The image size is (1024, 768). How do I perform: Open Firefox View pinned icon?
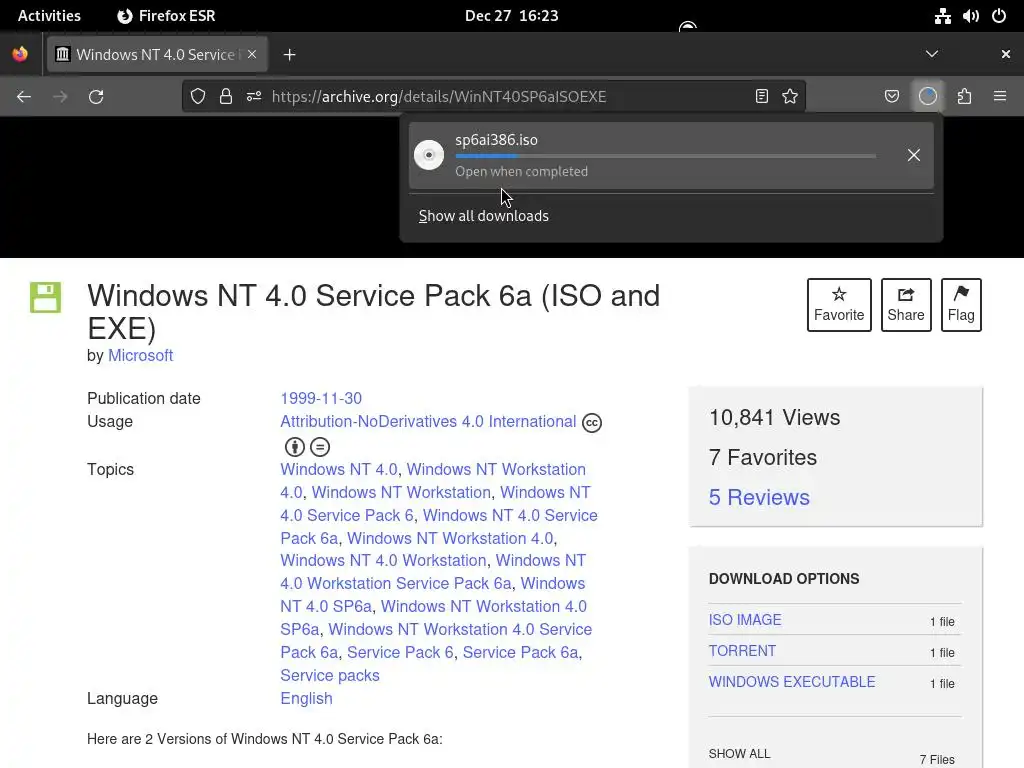20,54
